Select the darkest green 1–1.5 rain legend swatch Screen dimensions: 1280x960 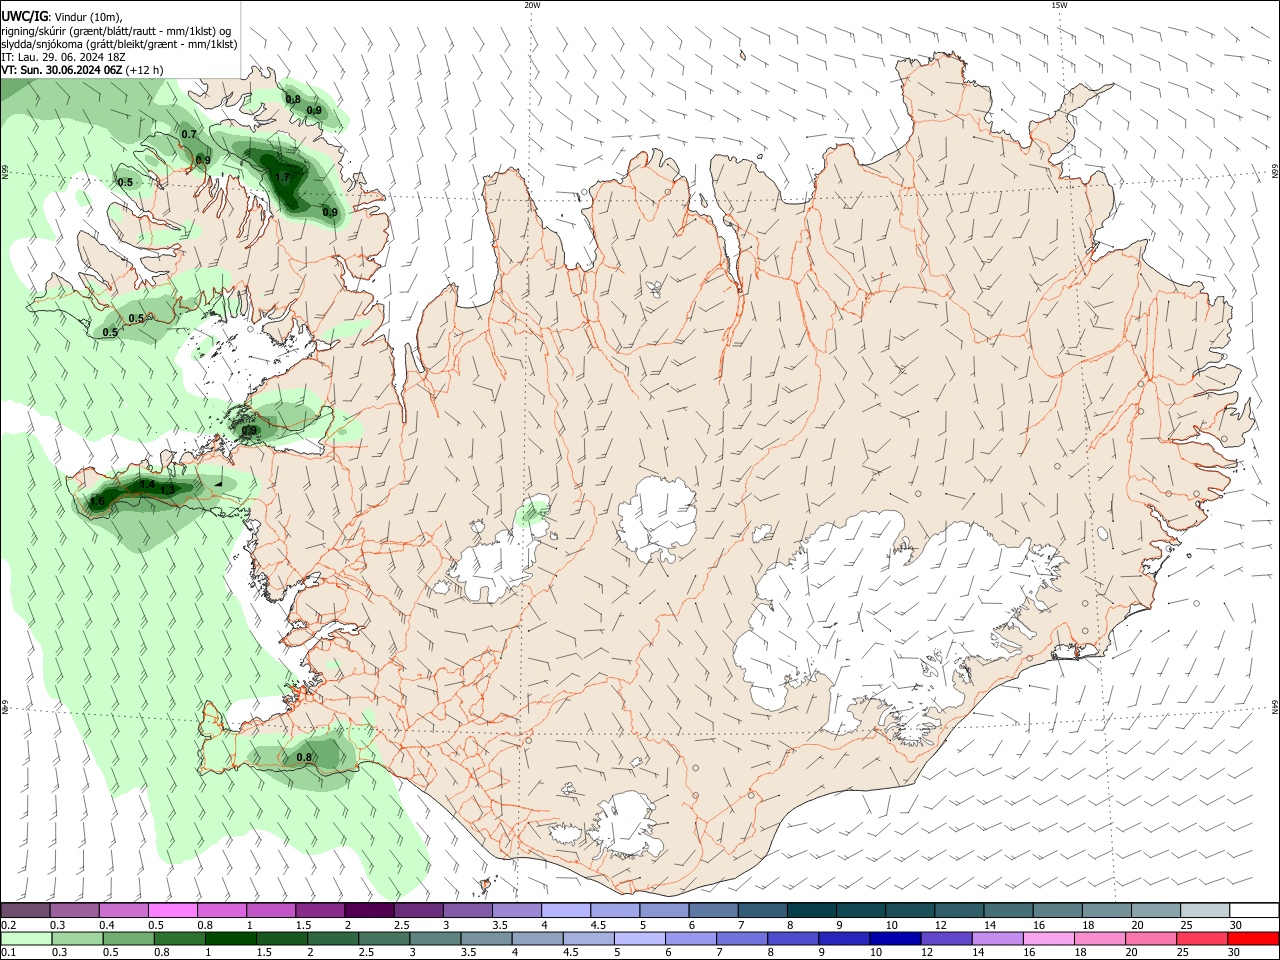pos(232,938)
